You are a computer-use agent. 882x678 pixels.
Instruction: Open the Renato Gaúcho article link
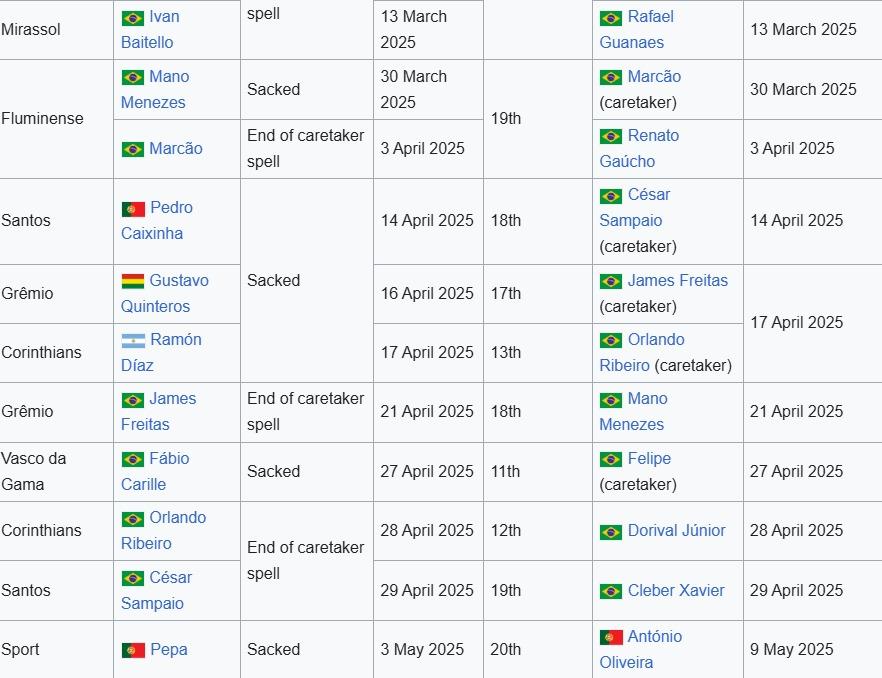coord(653,136)
